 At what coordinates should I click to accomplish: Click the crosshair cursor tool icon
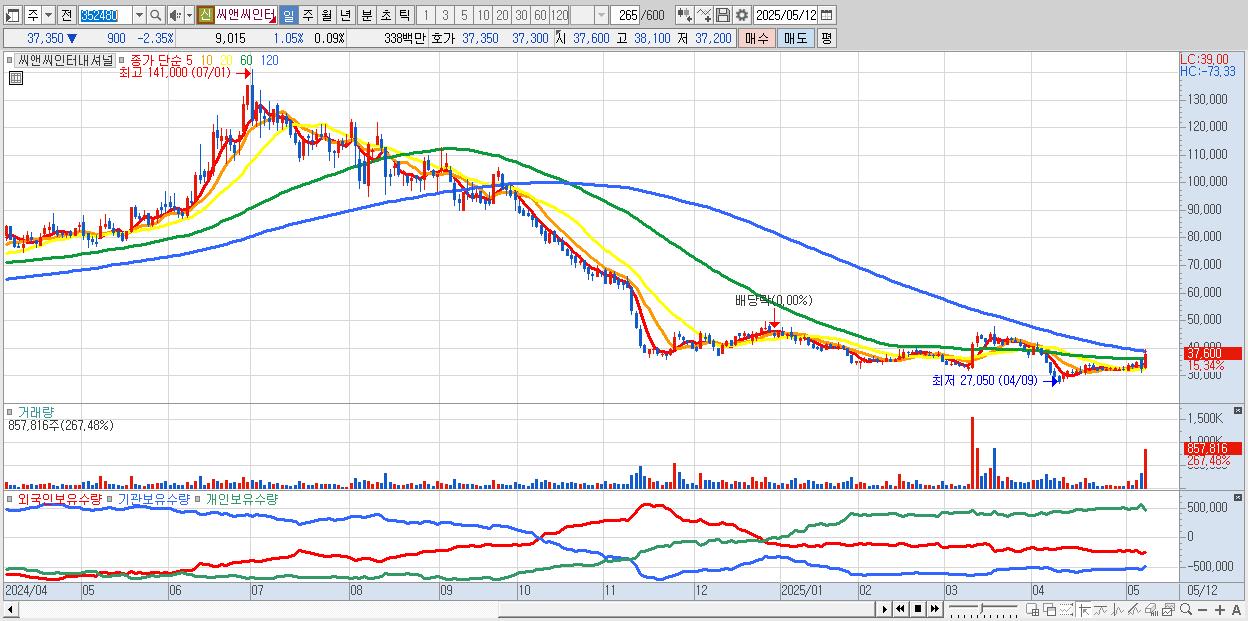[x=1084, y=610]
